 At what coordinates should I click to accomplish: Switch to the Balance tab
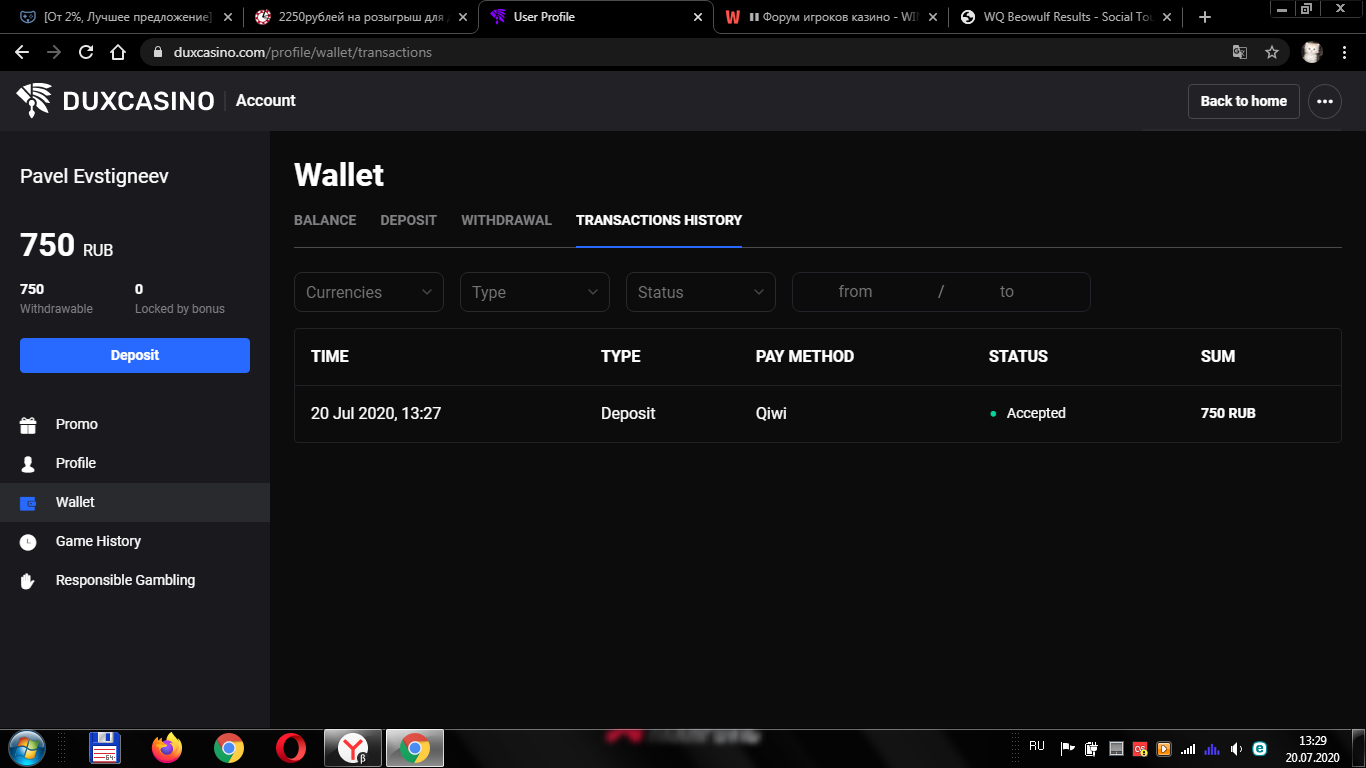tap(325, 220)
